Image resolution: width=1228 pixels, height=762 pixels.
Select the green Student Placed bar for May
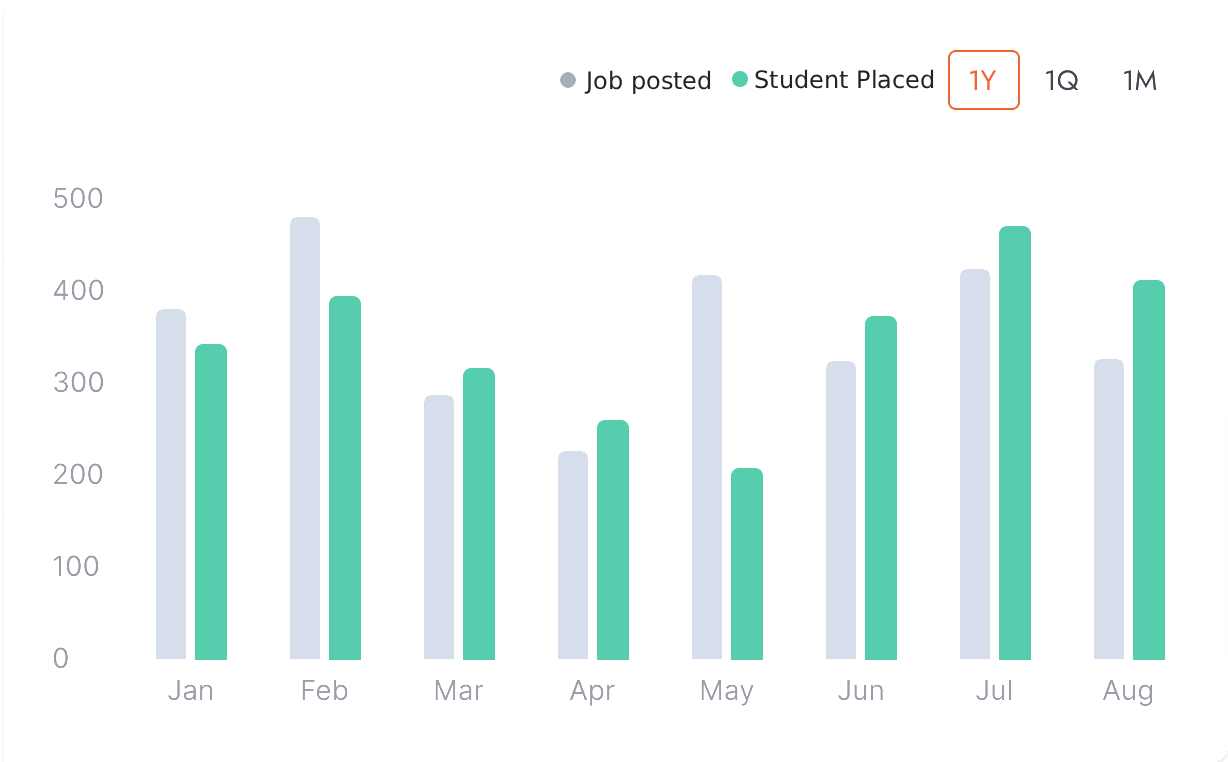(747, 564)
